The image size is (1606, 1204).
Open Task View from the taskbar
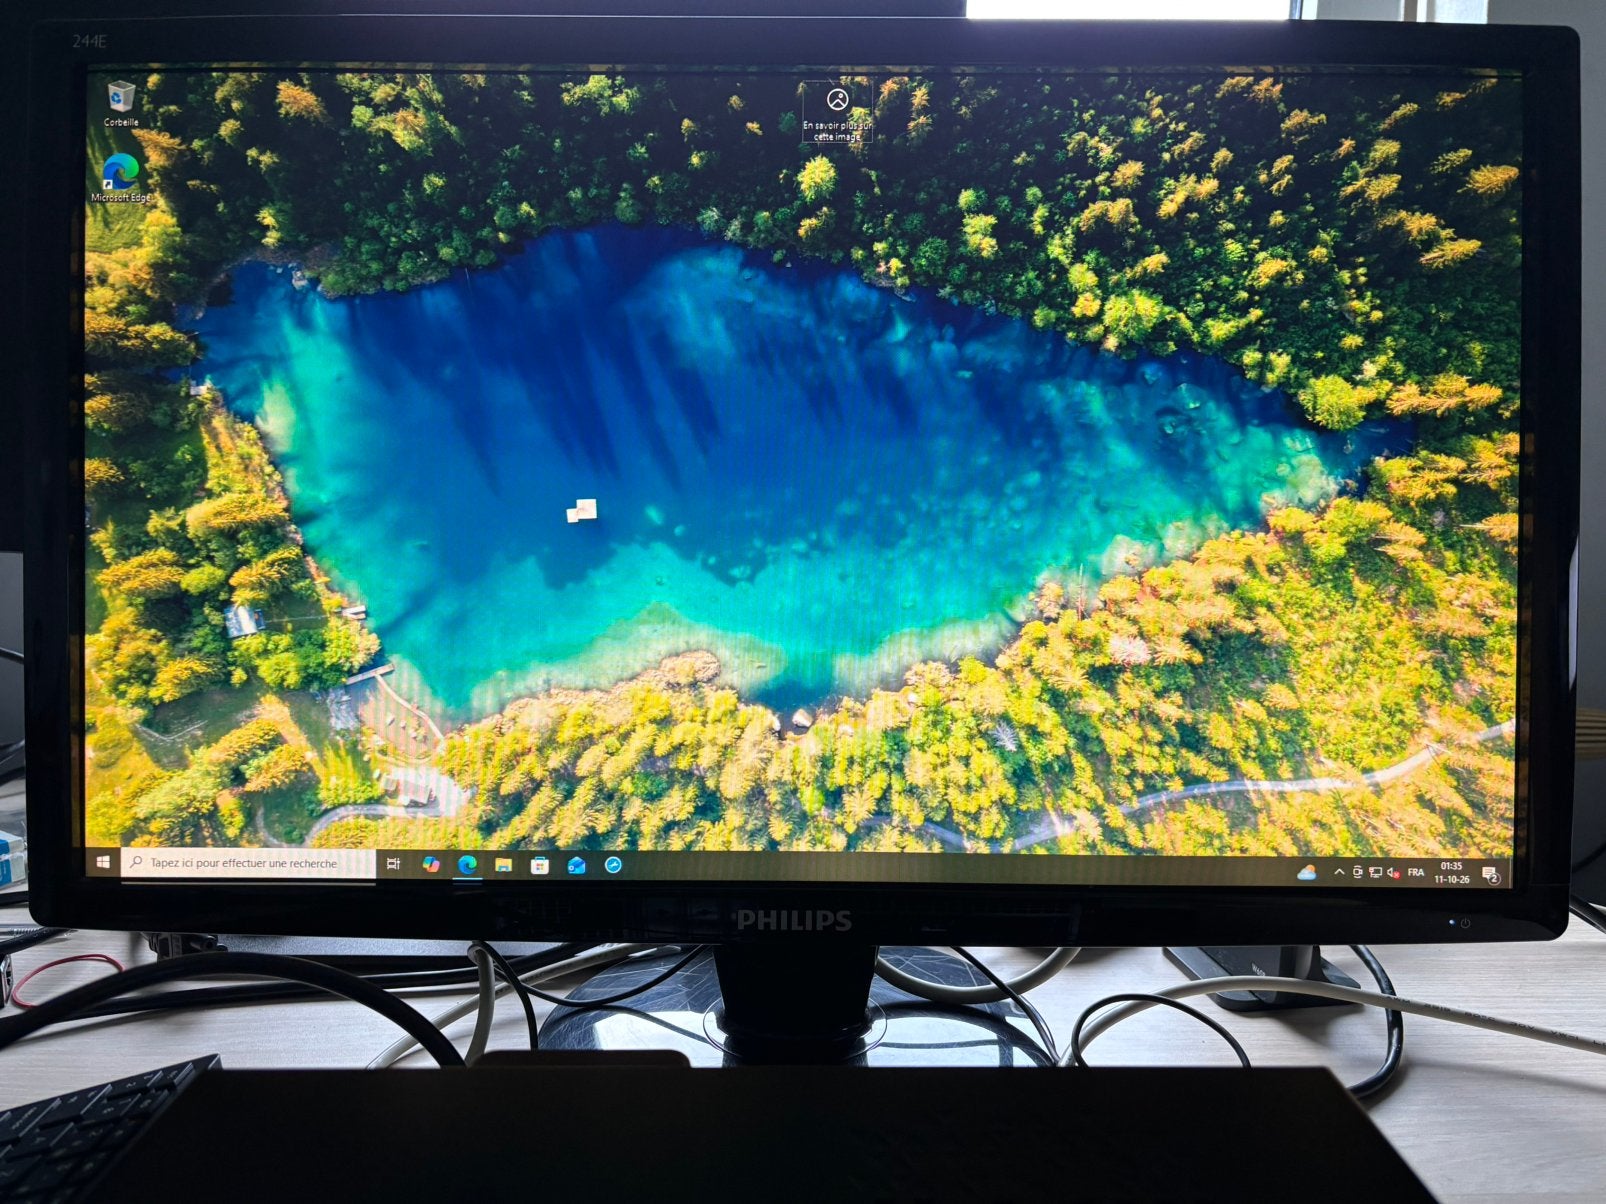tap(393, 864)
